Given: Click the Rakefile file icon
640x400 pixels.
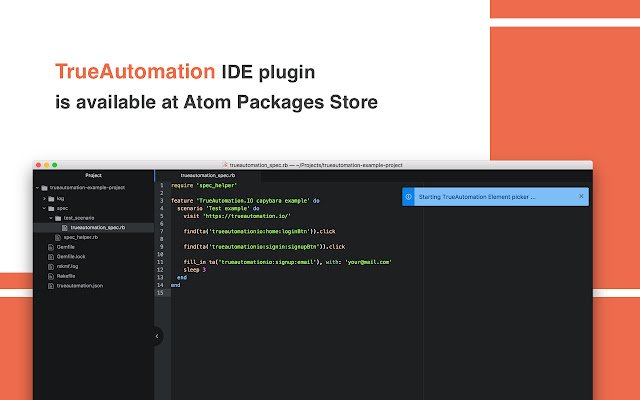Looking at the screenshot, I should click(51, 276).
